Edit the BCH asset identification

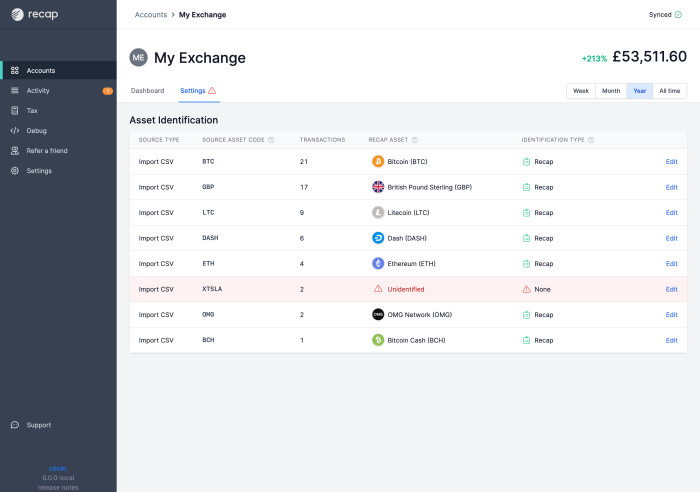pyautogui.click(x=671, y=340)
